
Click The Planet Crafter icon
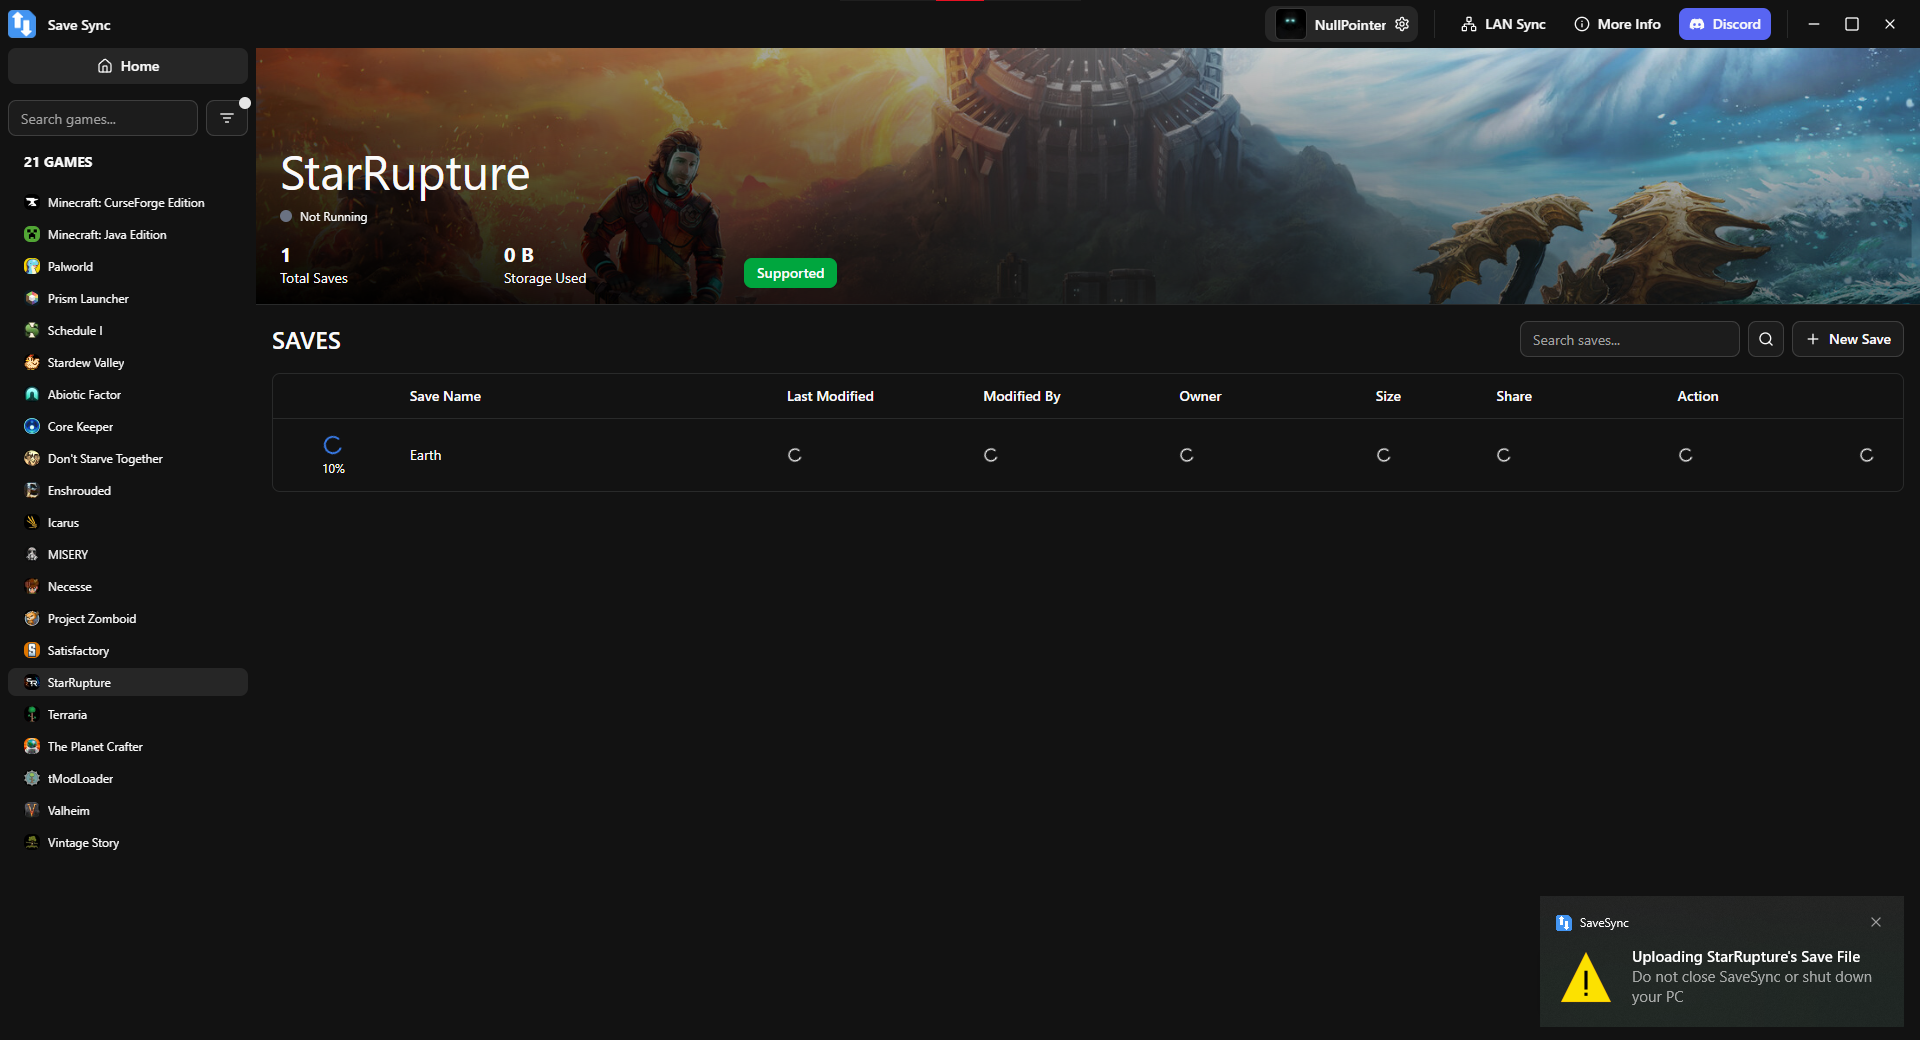pos(32,746)
